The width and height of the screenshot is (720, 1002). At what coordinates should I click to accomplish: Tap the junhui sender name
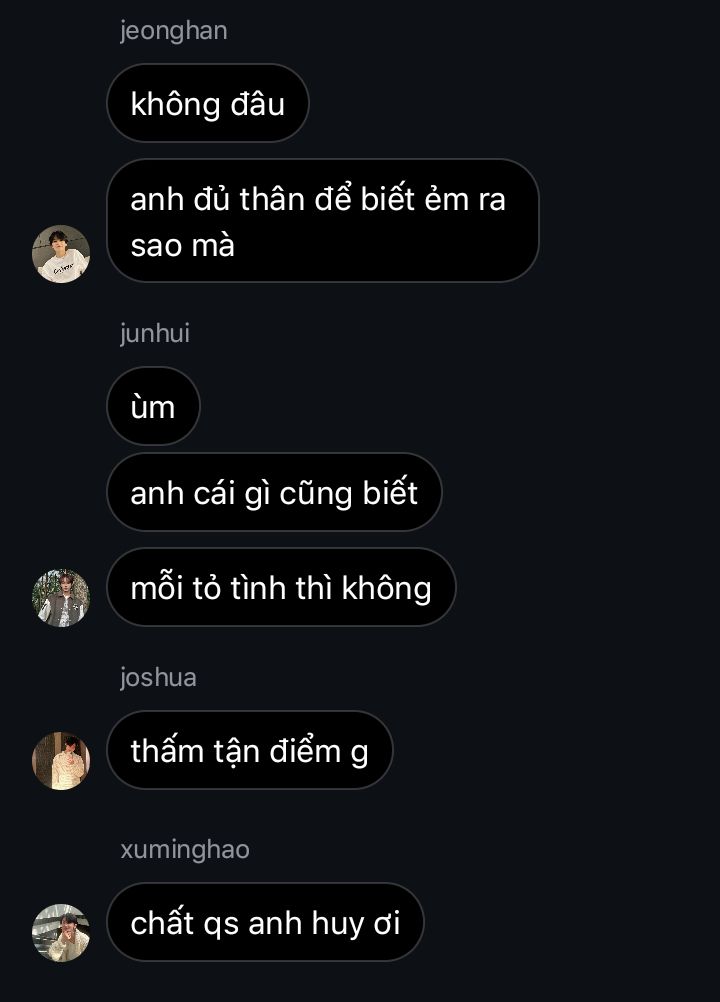coord(155,334)
